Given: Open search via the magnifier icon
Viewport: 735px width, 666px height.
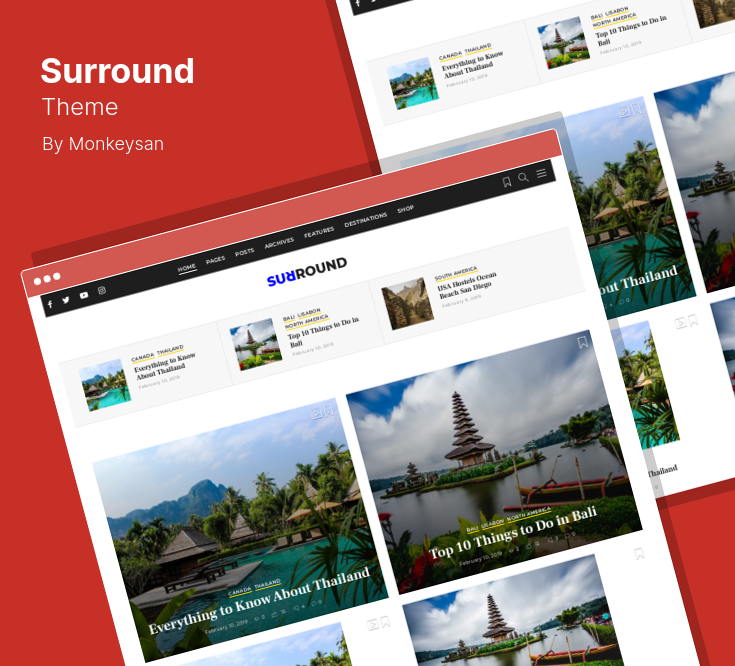Looking at the screenshot, I should tap(524, 177).
